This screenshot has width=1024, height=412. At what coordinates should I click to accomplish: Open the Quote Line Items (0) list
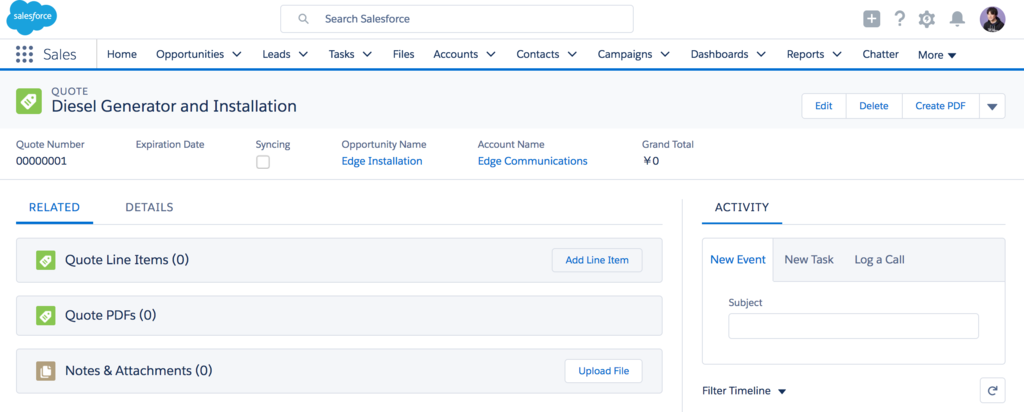[127, 260]
